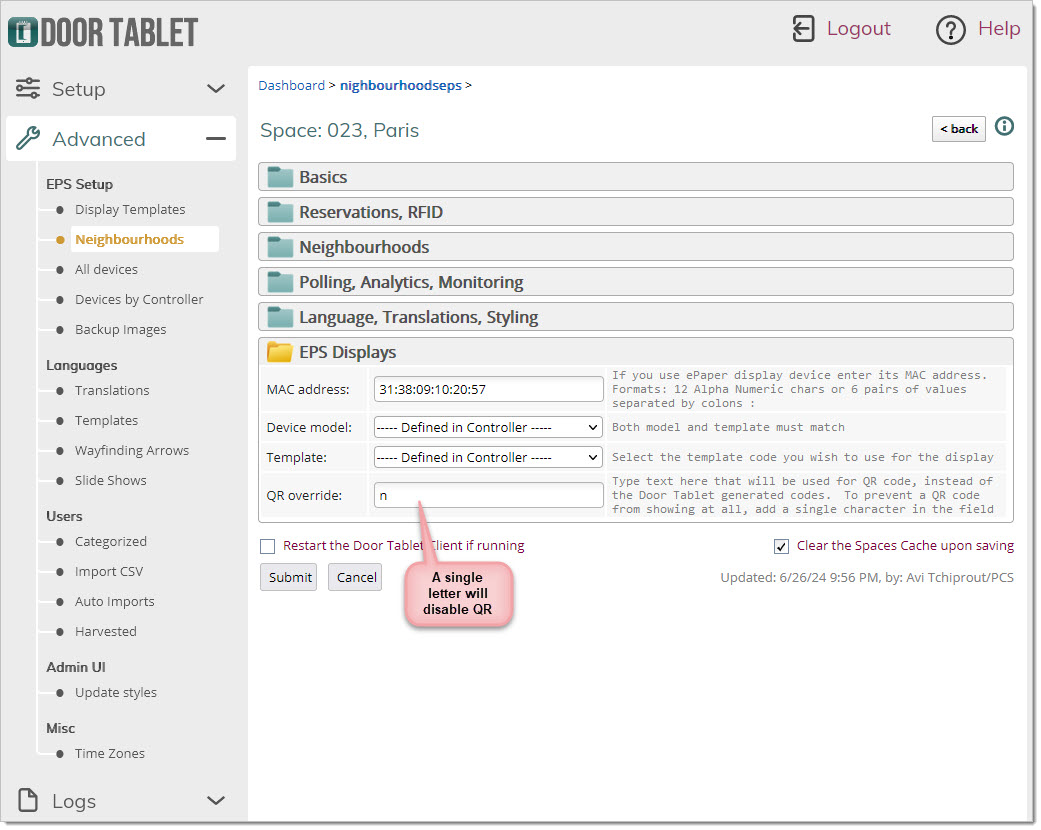
Task: Click the Advanced wrench icon
Action: [x=28, y=139]
